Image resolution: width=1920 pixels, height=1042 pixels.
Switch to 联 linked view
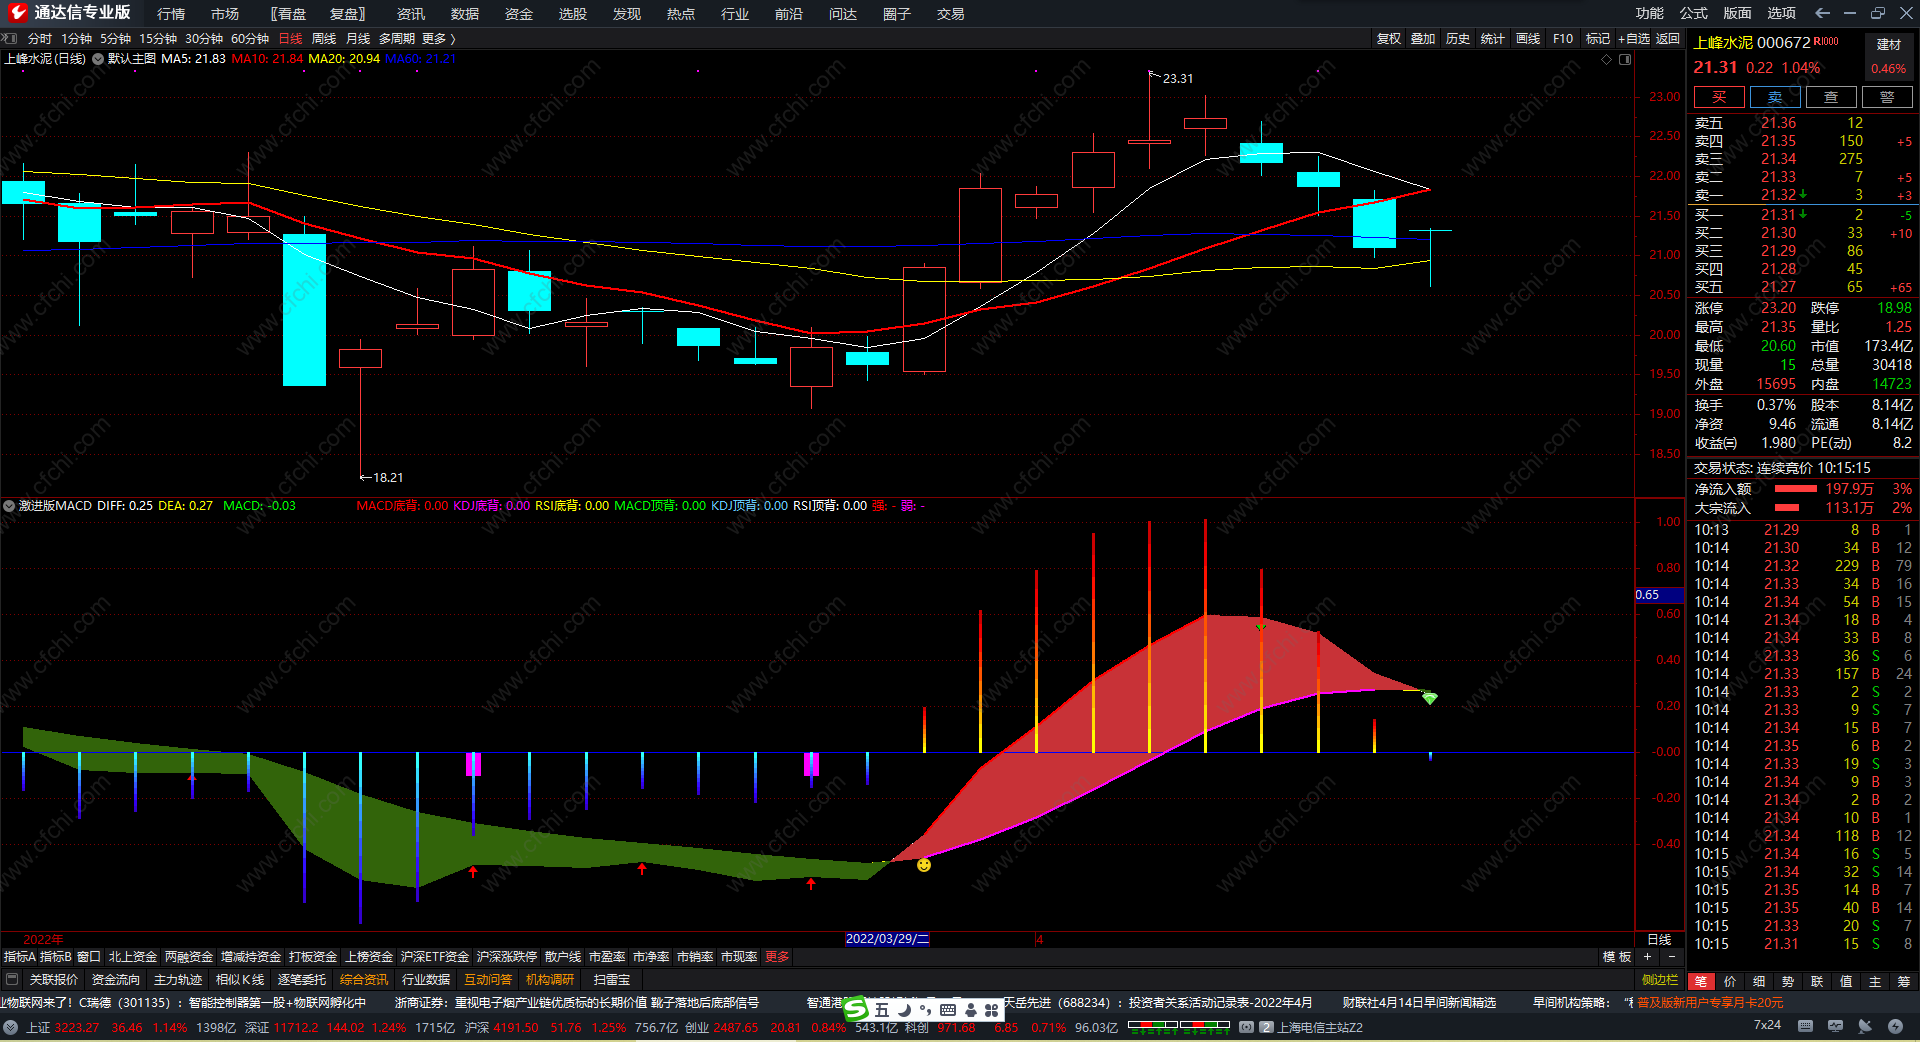tap(1817, 981)
